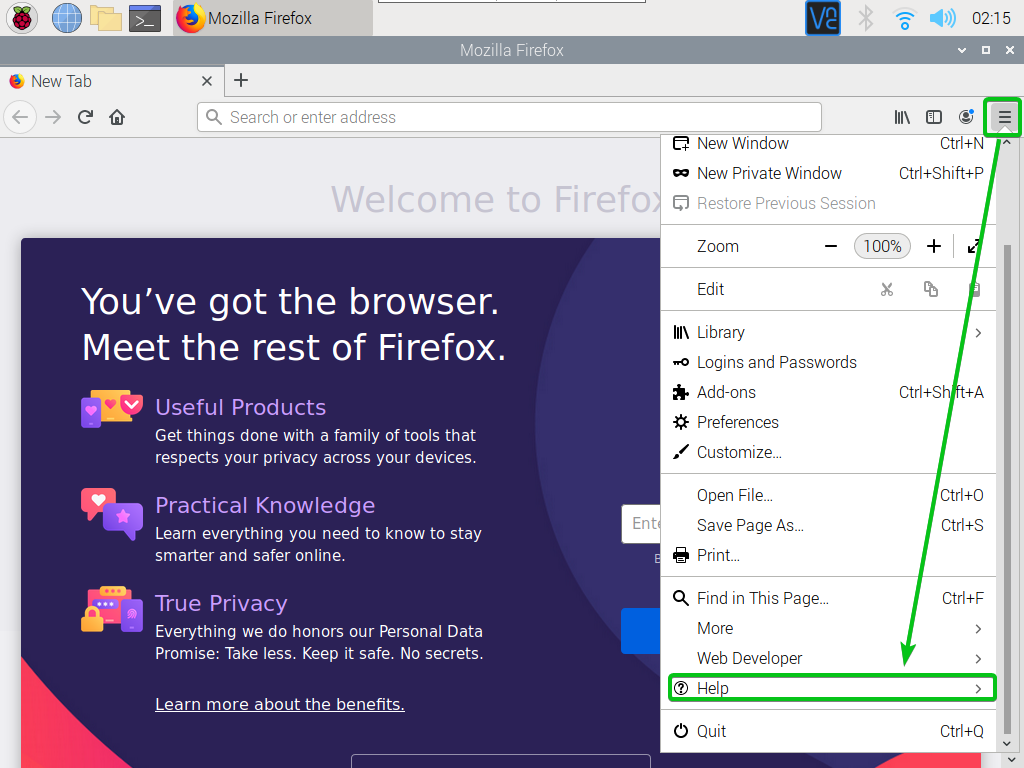Click the Practical Knowledge chat bubbles icon
The width and height of the screenshot is (1024, 768).
112,514
